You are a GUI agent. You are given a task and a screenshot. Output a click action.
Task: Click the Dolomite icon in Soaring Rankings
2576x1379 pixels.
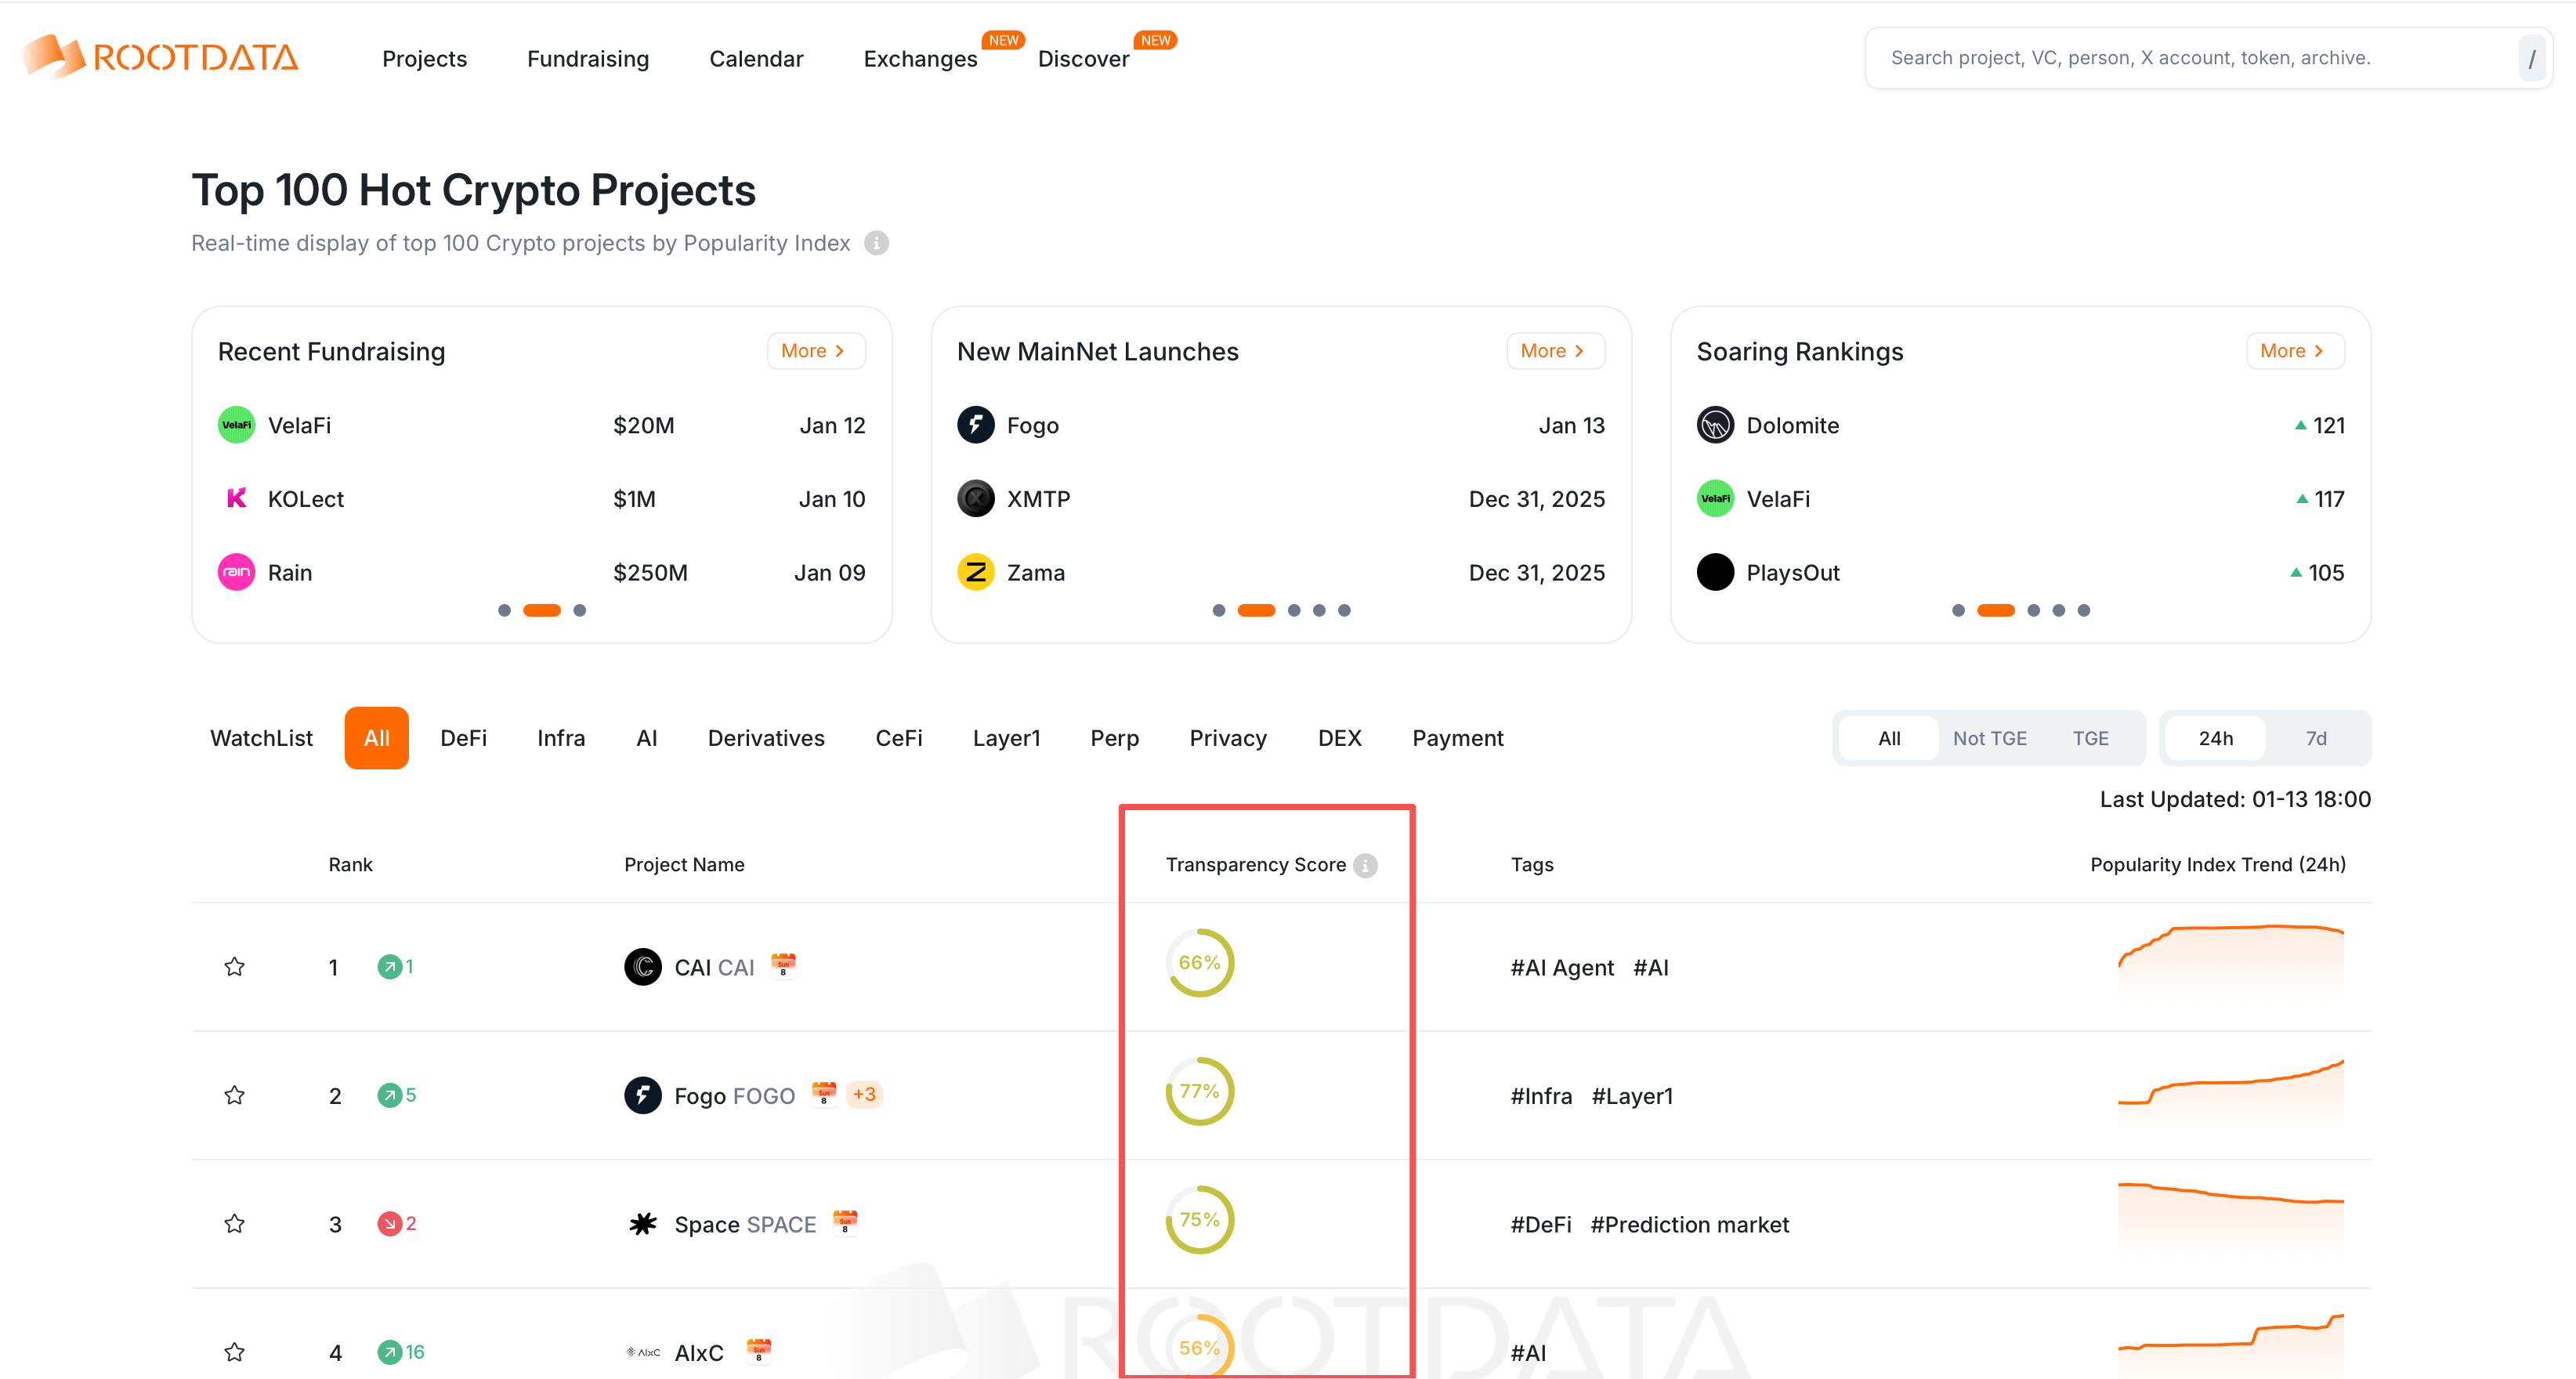tap(1715, 425)
